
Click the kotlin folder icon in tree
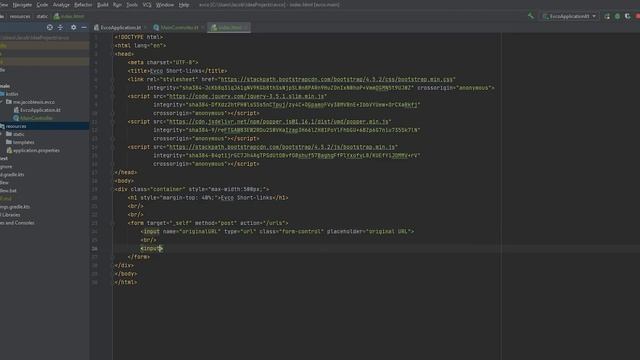[2, 94]
